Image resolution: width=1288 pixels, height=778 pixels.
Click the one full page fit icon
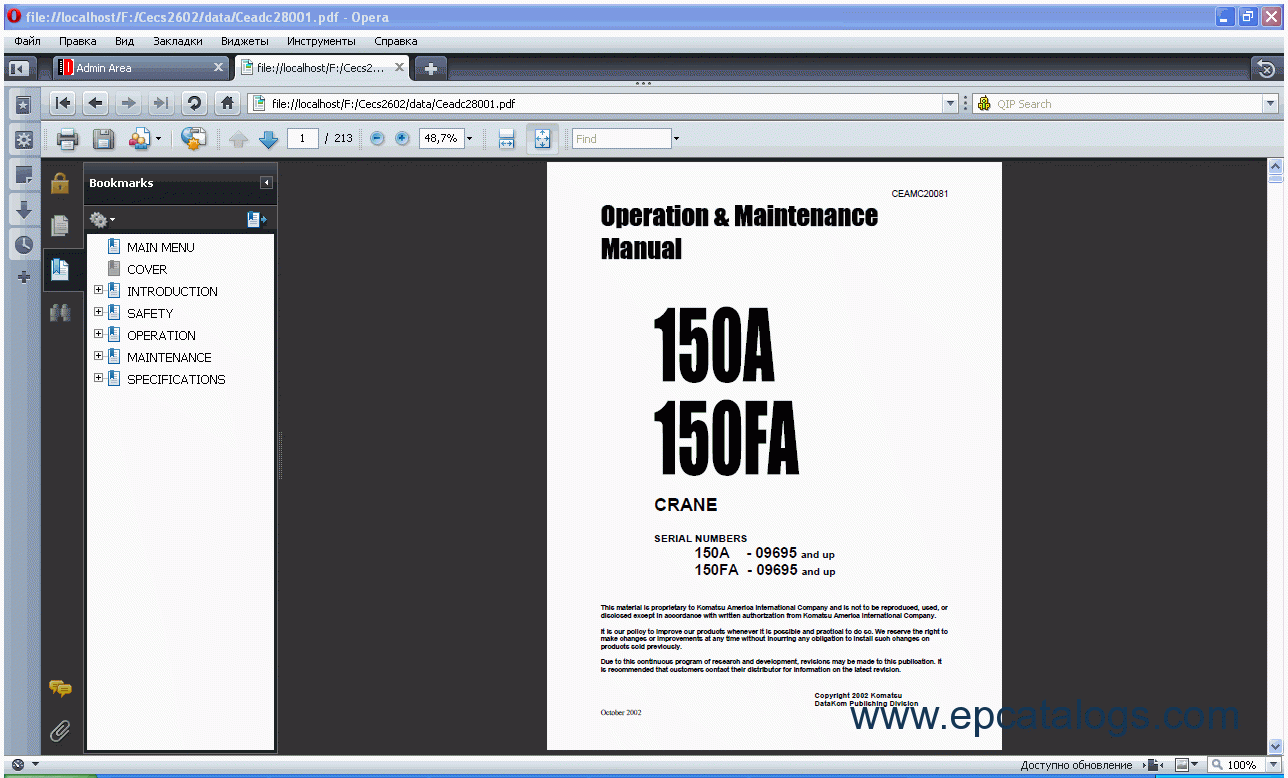click(x=542, y=139)
